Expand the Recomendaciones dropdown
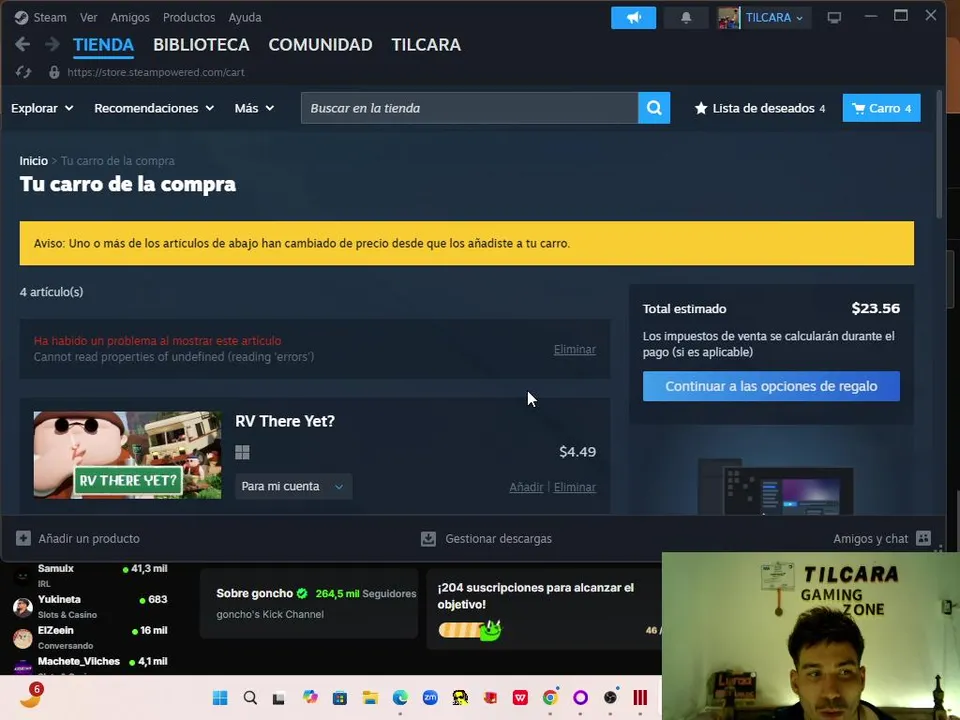 coord(154,108)
